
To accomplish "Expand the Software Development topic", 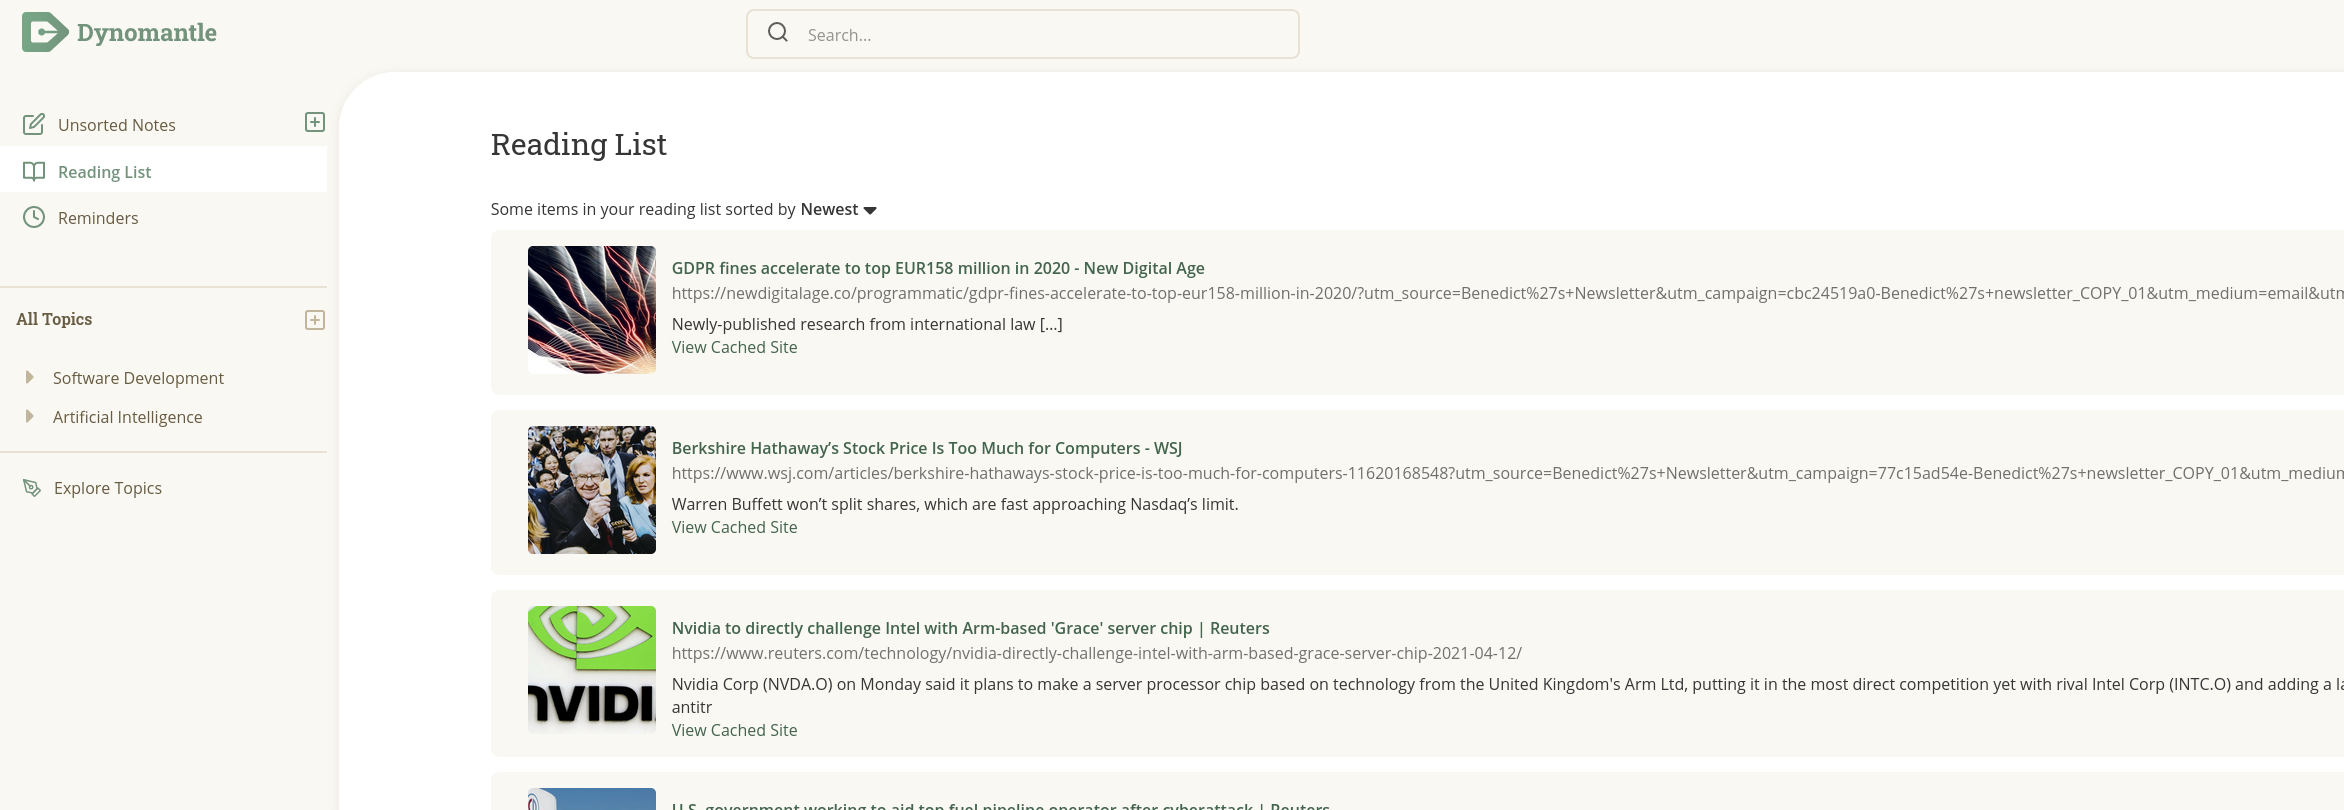I will [29, 377].
